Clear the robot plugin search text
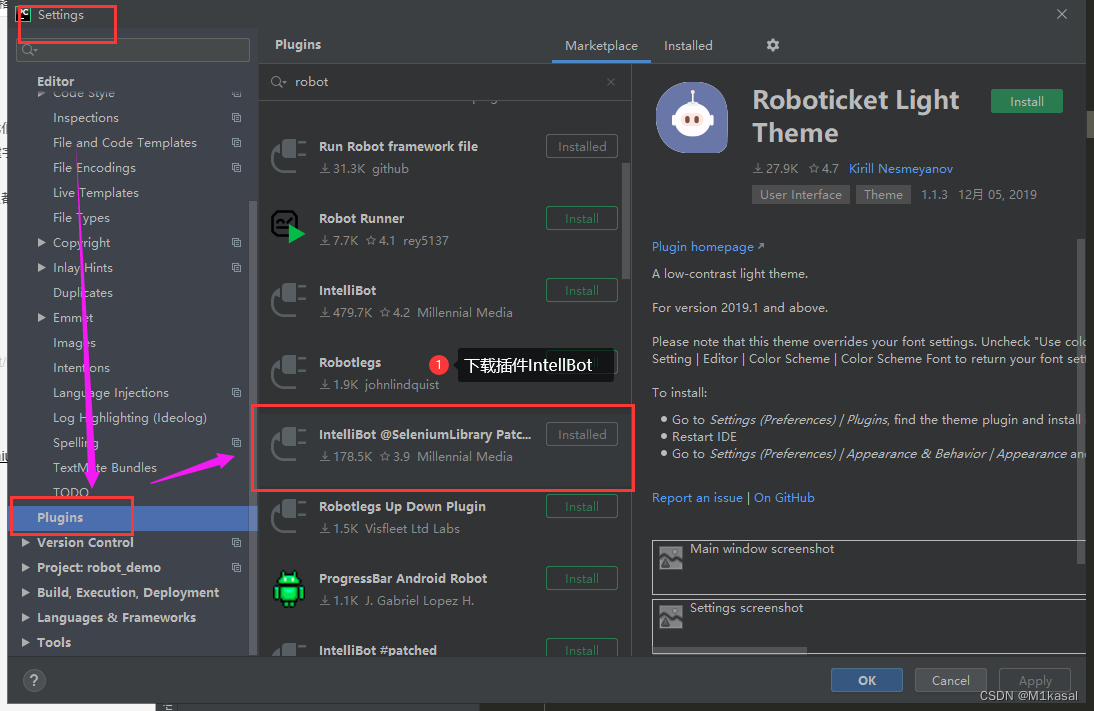1094x711 pixels. click(610, 82)
